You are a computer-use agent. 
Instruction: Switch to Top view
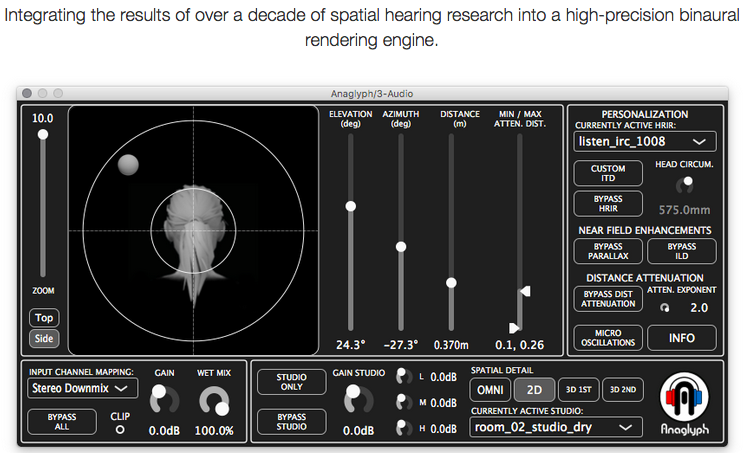pos(44,318)
